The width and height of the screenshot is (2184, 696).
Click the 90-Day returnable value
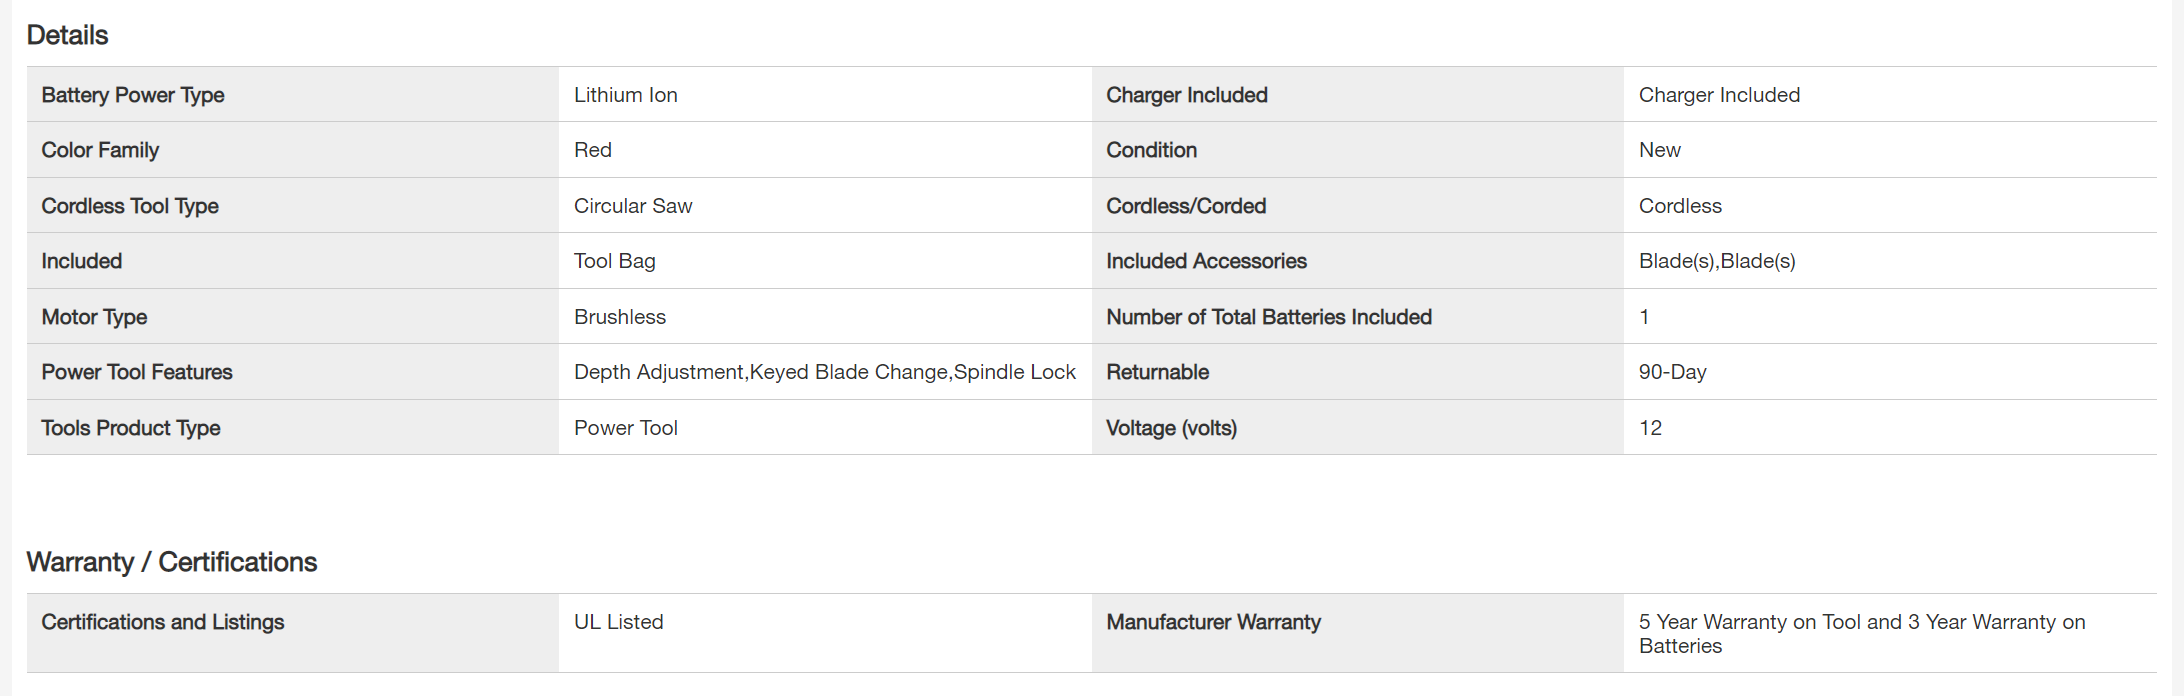click(x=1673, y=372)
